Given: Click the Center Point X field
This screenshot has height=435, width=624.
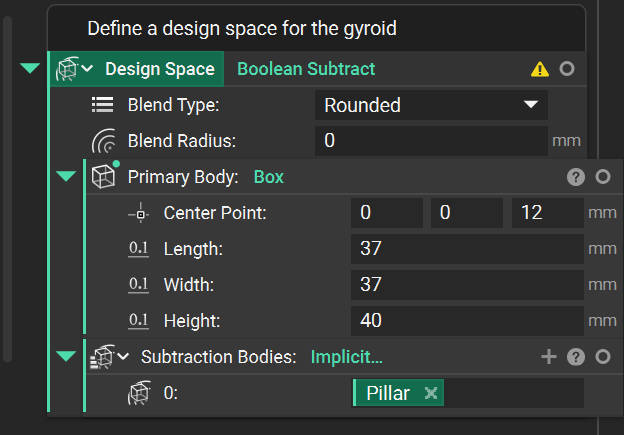Looking at the screenshot, I should [x=386, y=213].
